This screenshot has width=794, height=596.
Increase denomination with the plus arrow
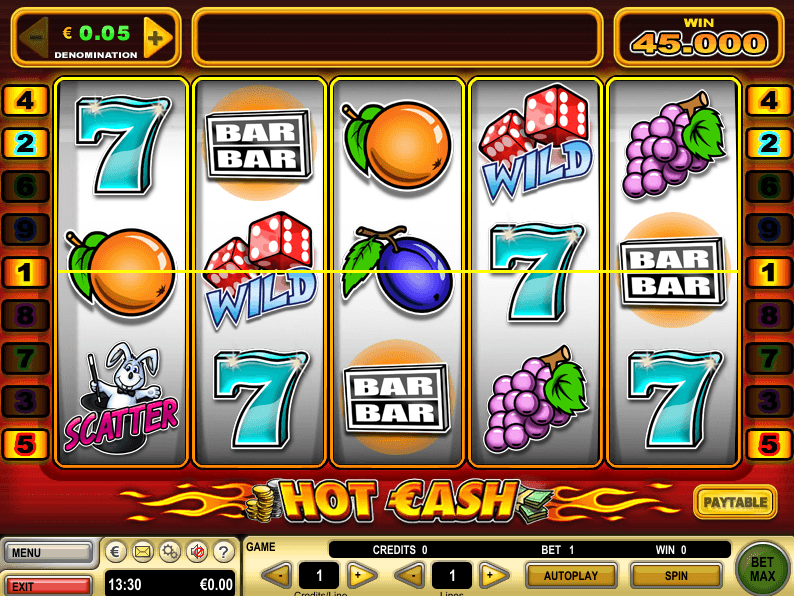[x=157, y=38]
